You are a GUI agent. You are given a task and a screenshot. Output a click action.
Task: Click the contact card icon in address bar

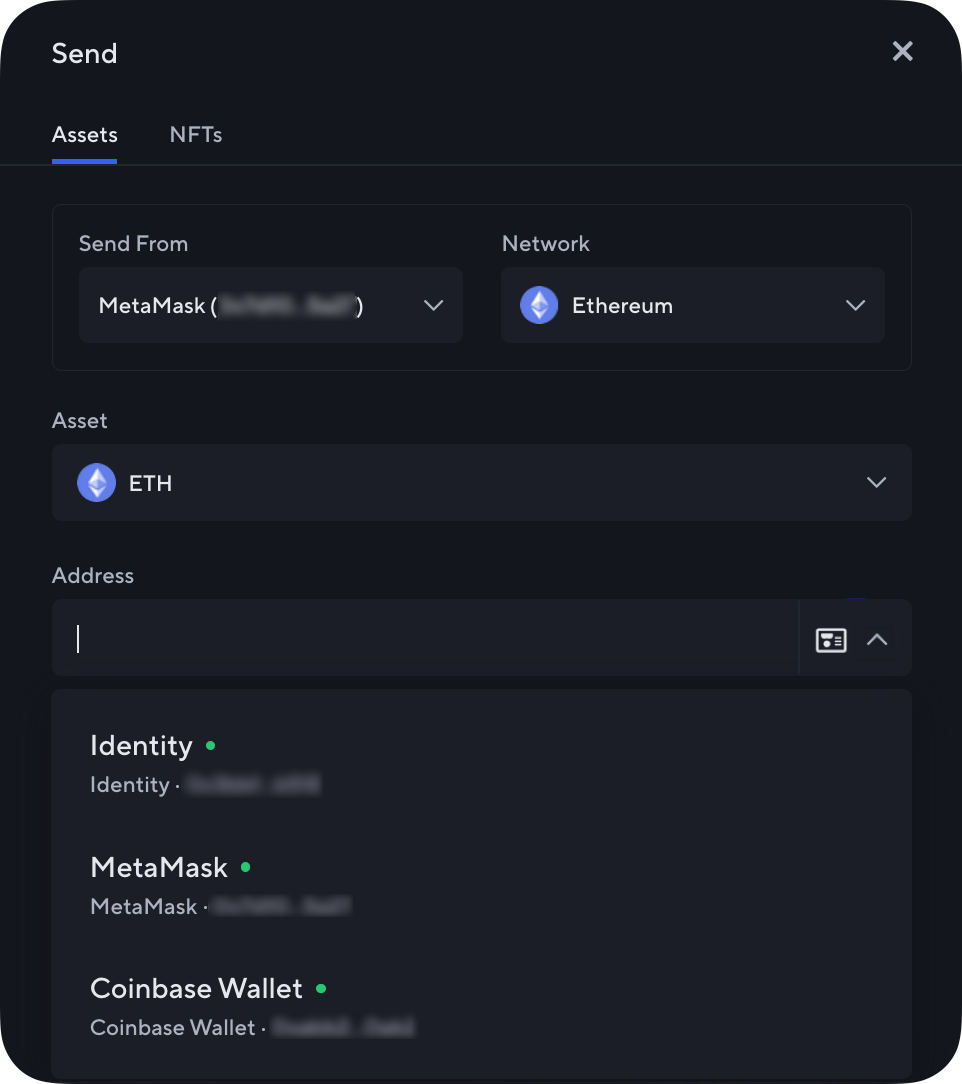pos(830,639)
